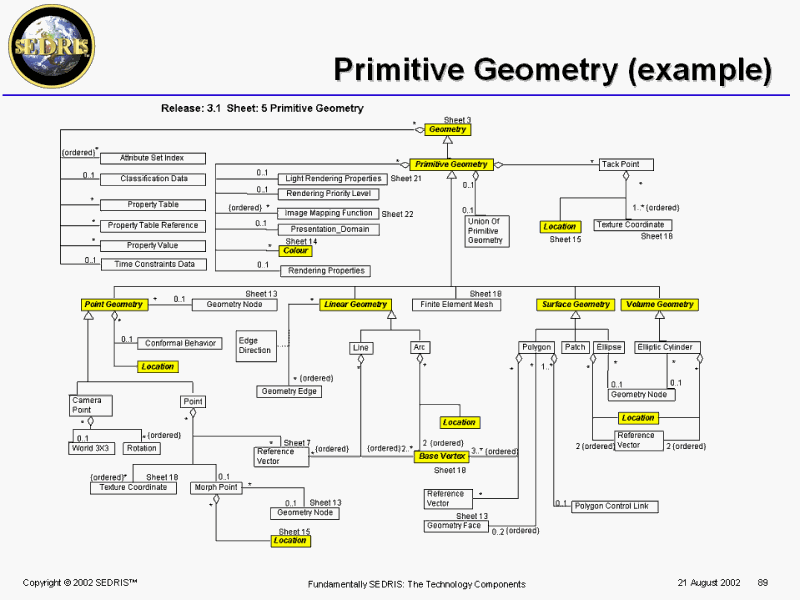Click the Attribute Set Index box

[x=152, y=158]
